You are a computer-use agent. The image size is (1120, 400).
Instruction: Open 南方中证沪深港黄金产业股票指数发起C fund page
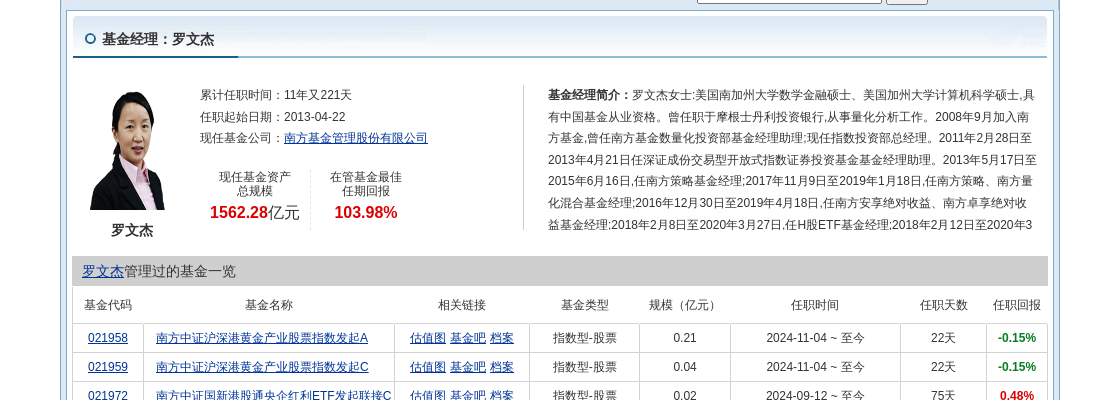pyautogui.click(x=262, y=367)
